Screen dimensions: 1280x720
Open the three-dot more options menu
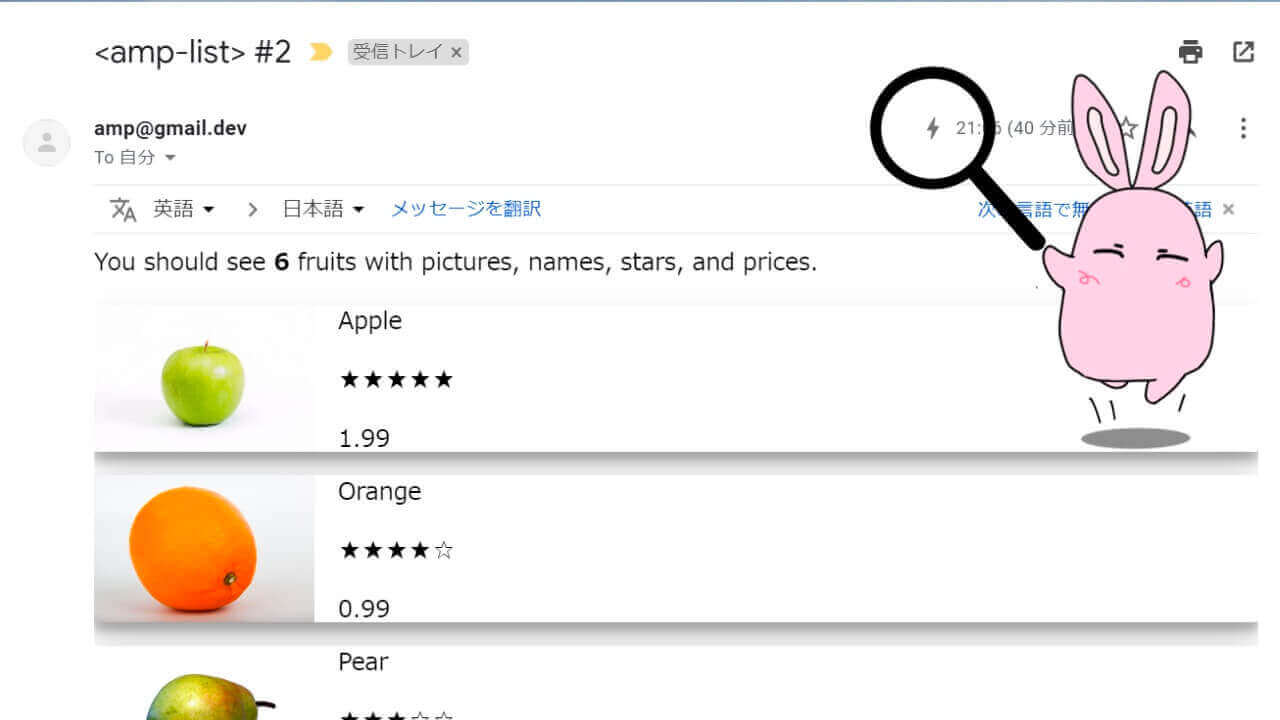point(1243,128)
